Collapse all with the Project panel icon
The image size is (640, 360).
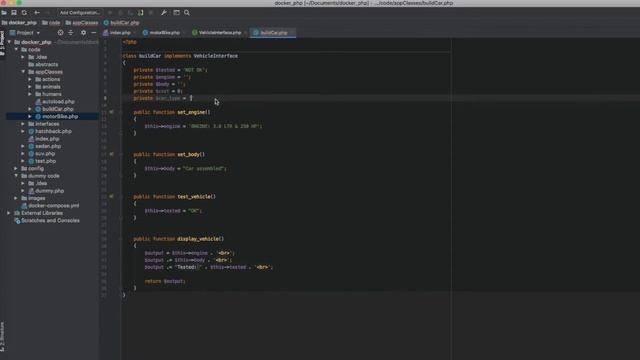point(71,33)
